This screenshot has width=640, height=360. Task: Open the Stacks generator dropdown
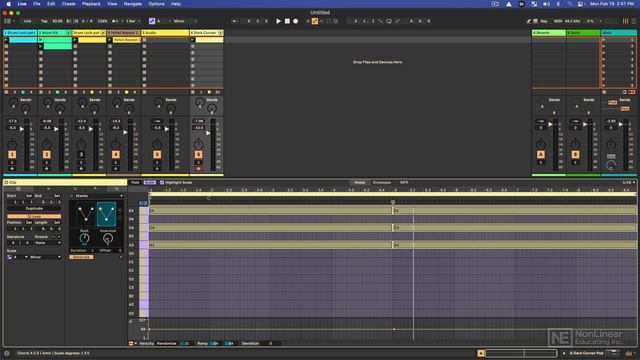(99, 196)
